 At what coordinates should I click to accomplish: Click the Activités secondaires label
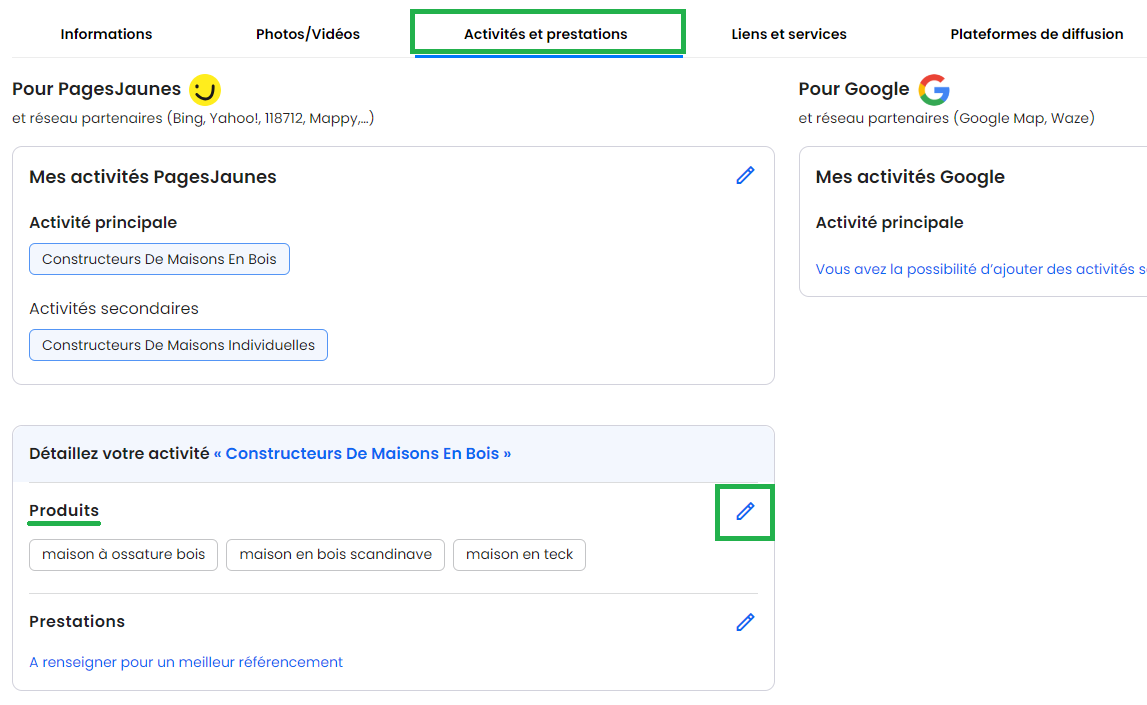[x=114, y=309]
